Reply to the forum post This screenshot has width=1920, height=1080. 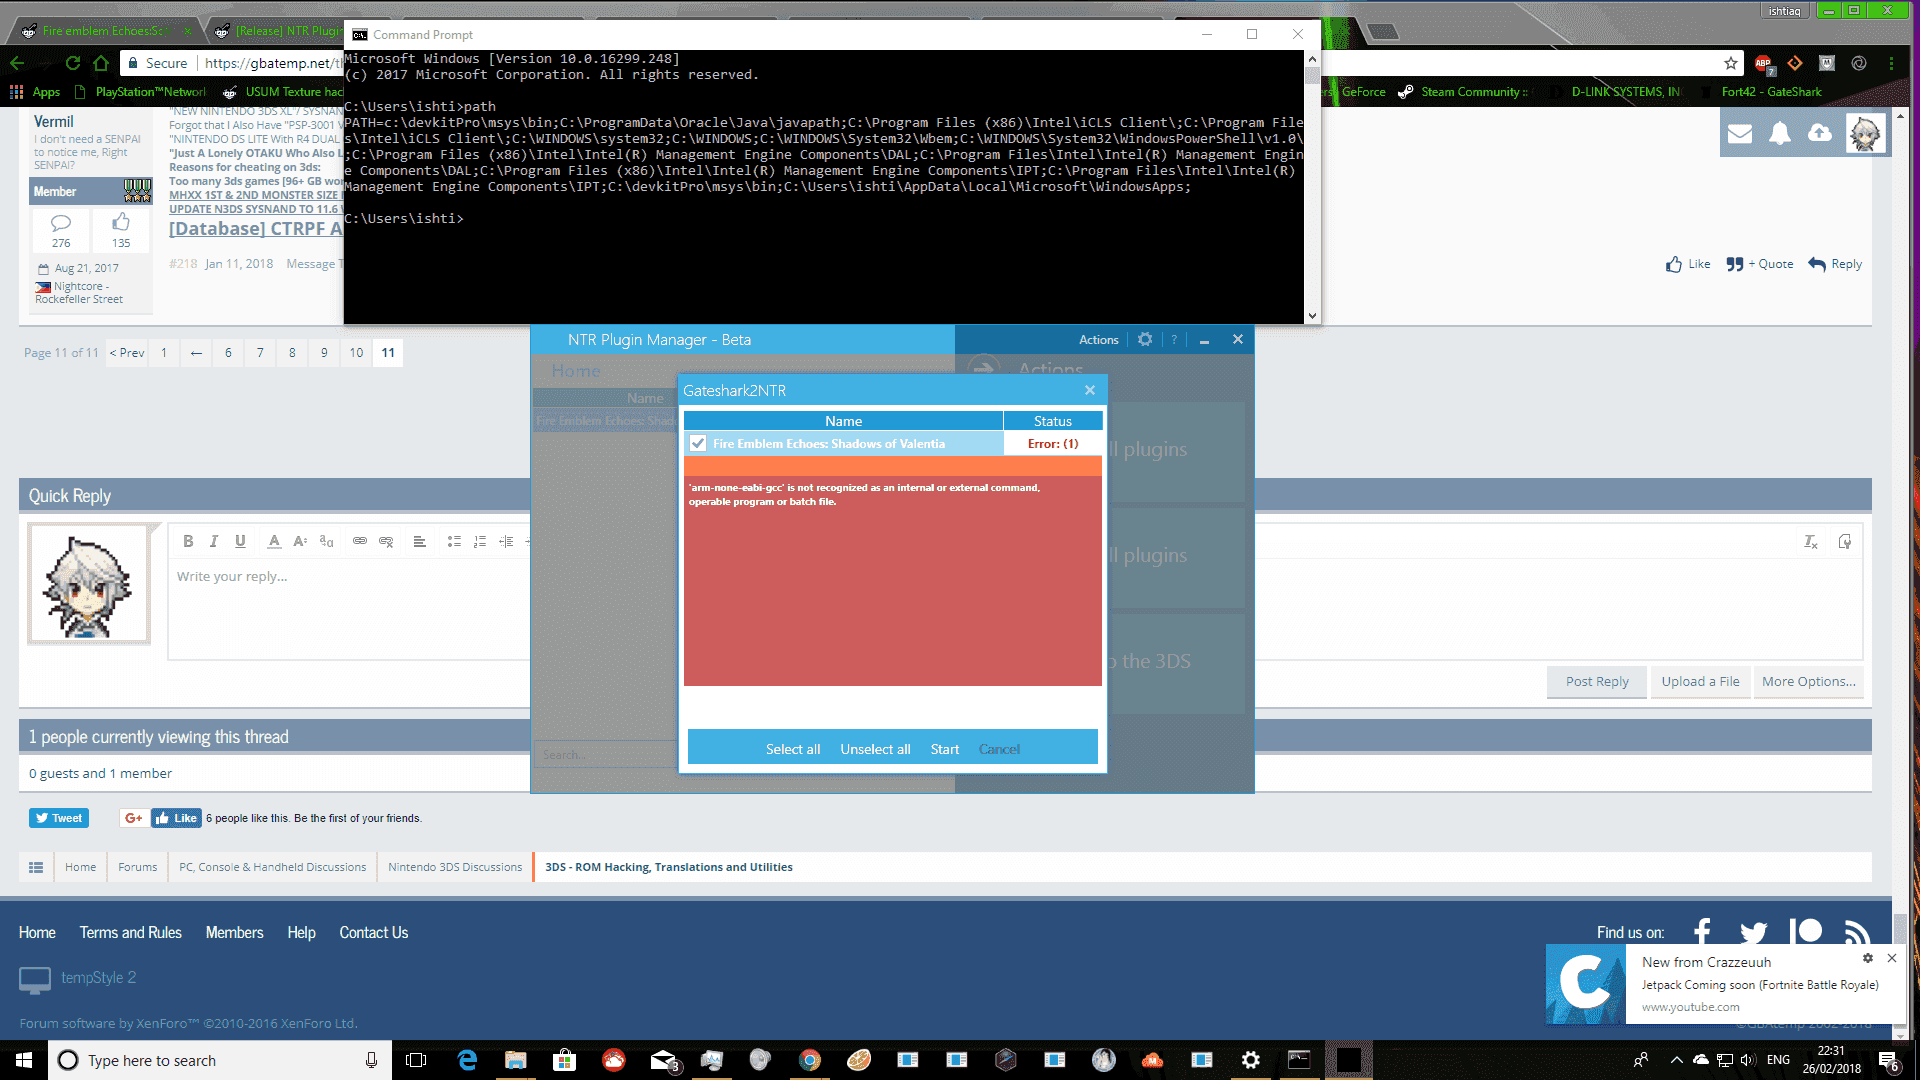pyautogui.click(x=1835, y=264)
